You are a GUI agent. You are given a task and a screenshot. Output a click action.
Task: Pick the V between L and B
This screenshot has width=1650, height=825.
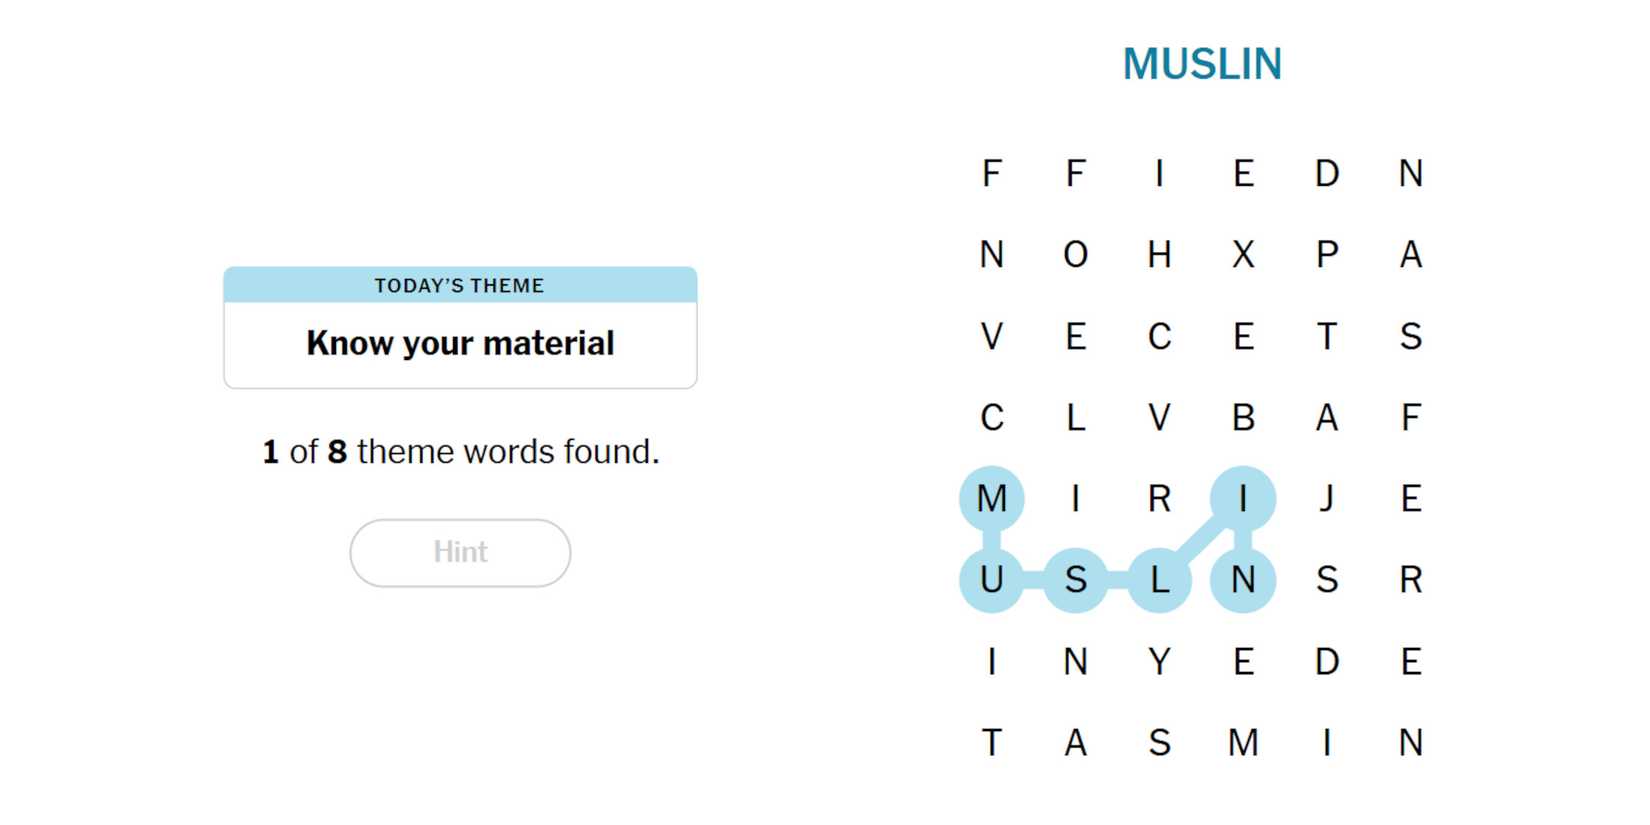[1159, 417]
